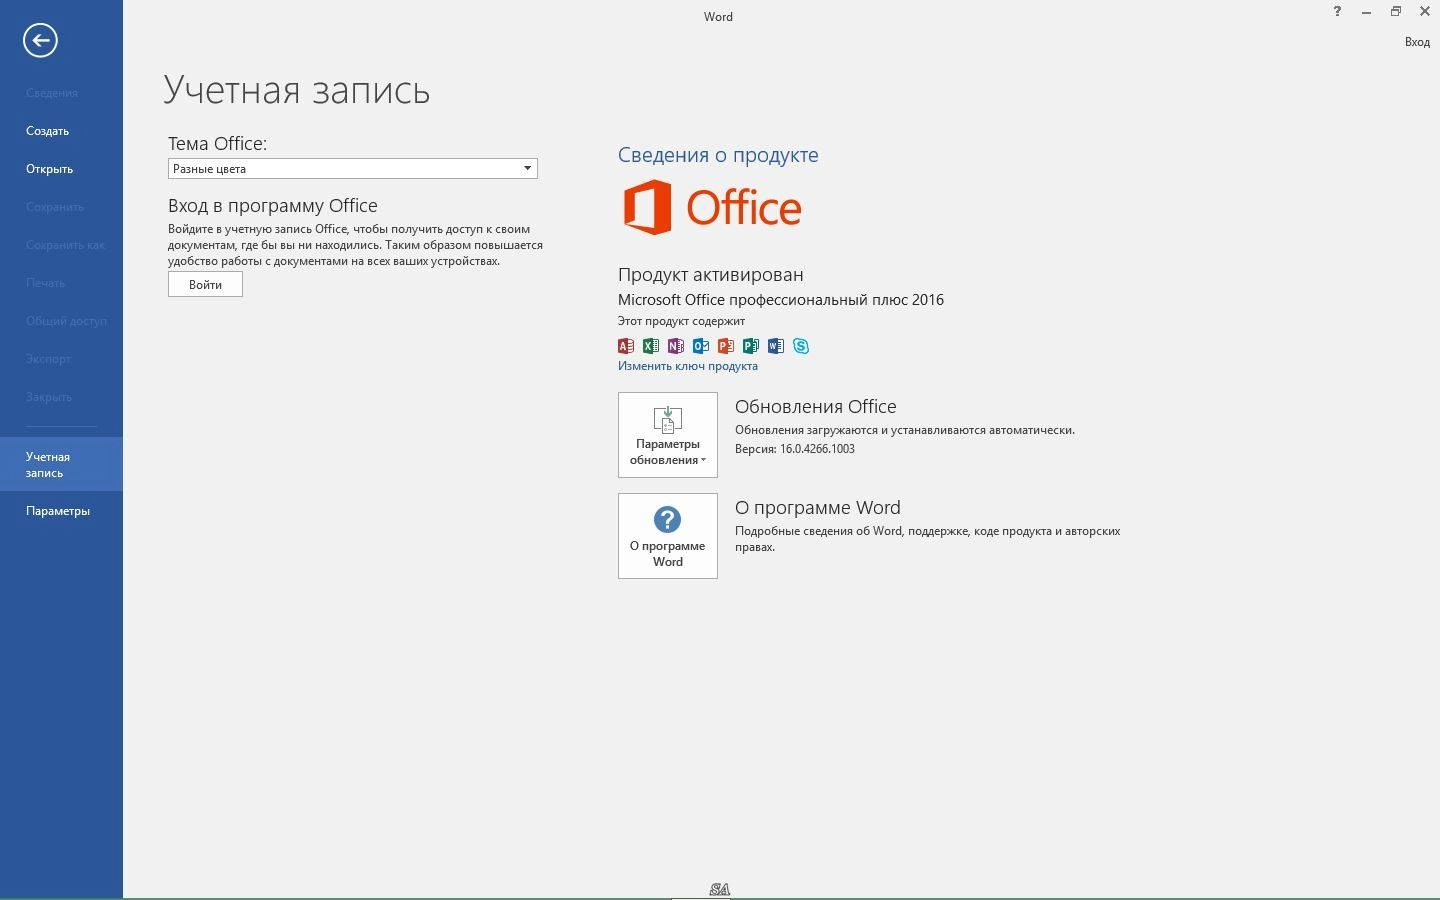Click the OneNote app icon
1440x900 pixels.
(676, 346)
